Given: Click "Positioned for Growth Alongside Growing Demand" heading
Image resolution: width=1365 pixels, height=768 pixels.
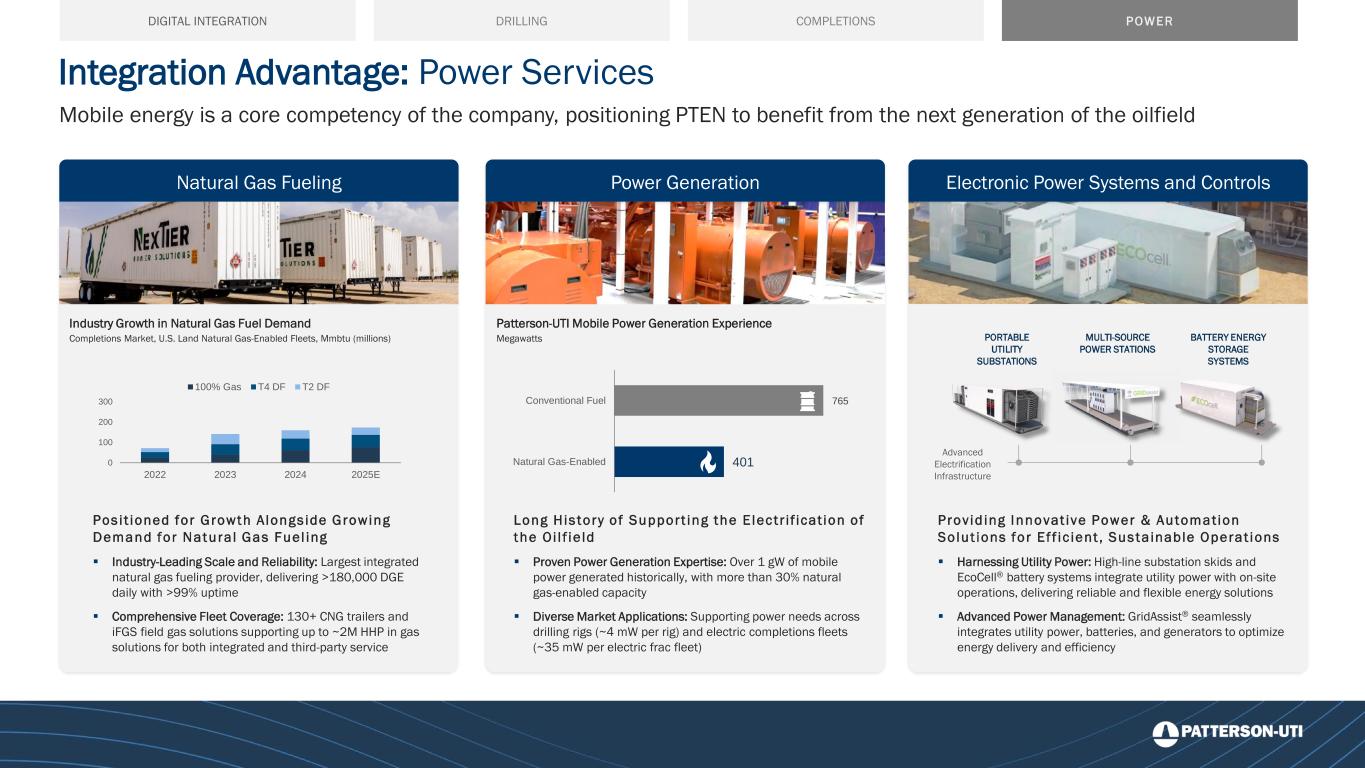Looking at the screenshot, I should point(242,529).
